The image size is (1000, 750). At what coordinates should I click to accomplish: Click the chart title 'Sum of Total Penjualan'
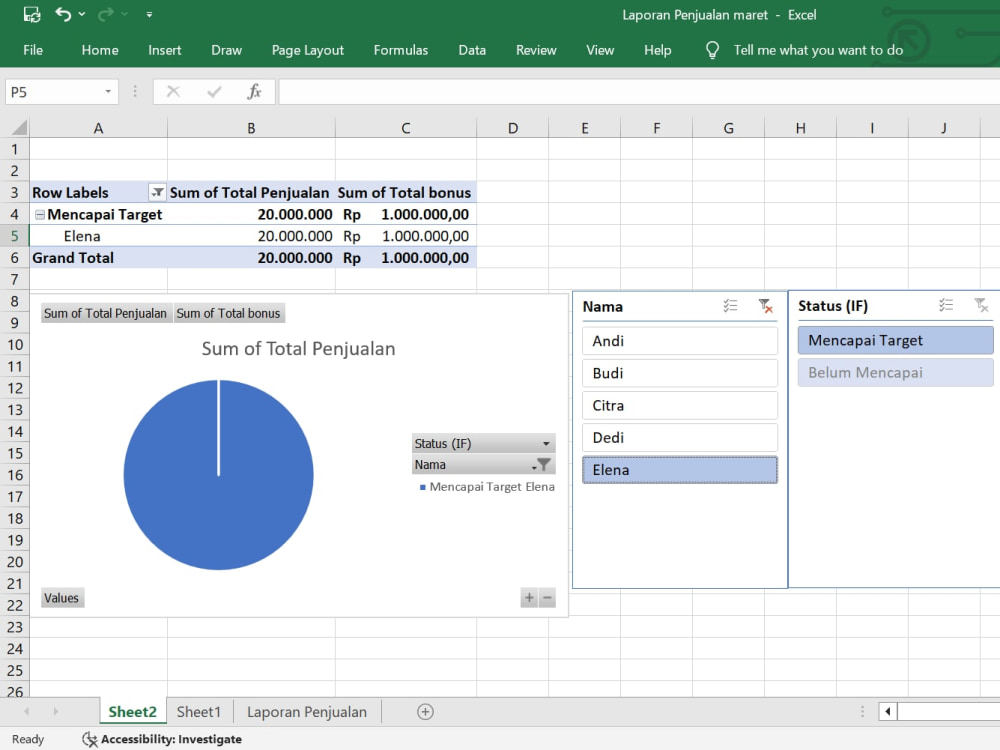[298, 349]
